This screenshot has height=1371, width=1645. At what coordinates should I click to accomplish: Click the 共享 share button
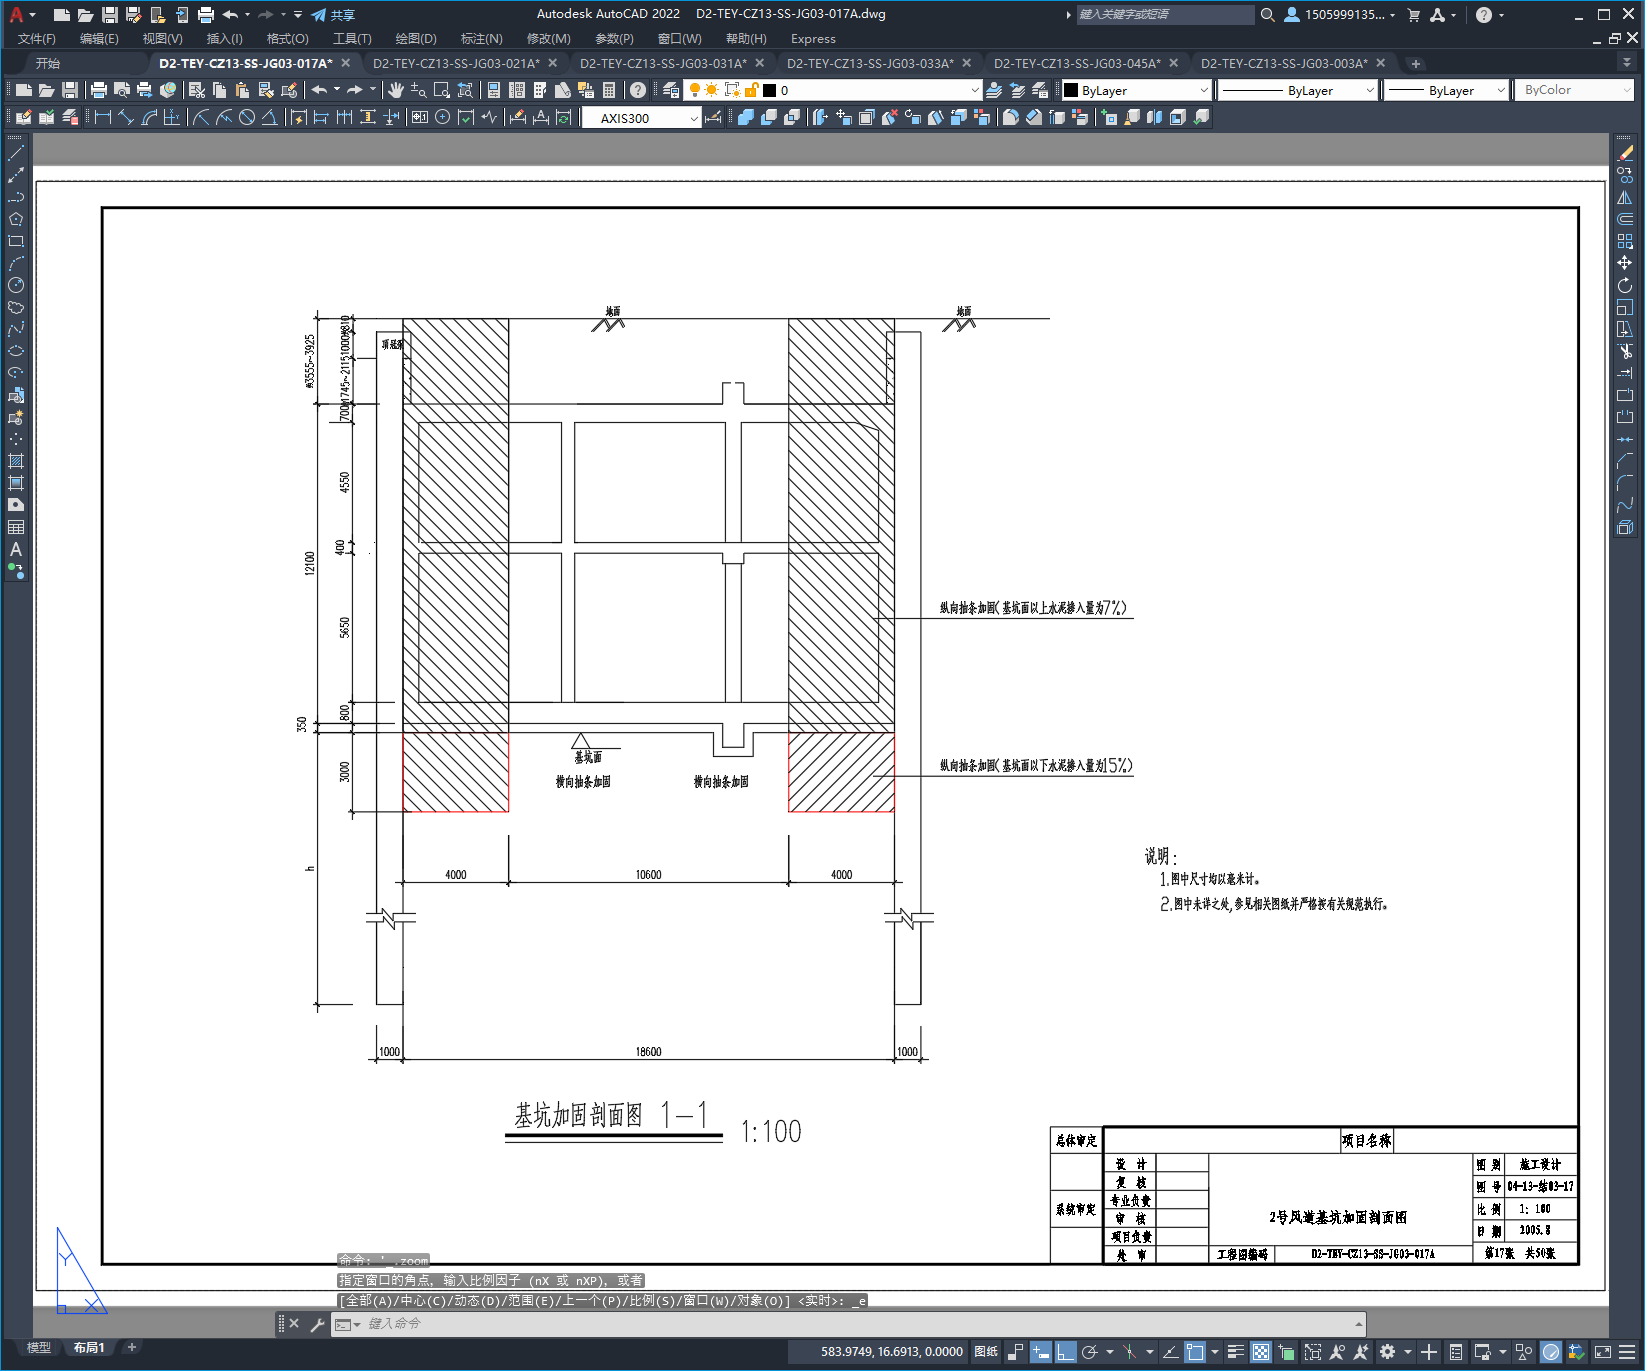(333, 15)
